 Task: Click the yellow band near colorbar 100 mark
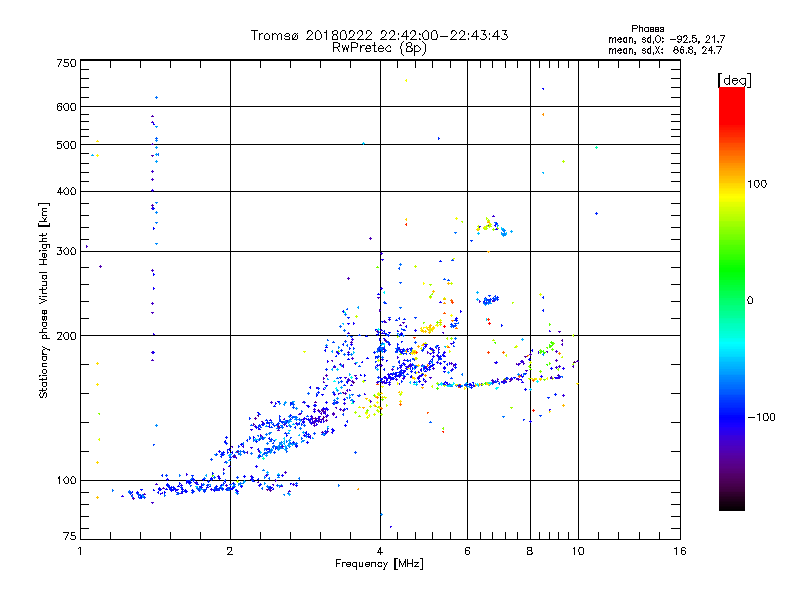(732, 194)
